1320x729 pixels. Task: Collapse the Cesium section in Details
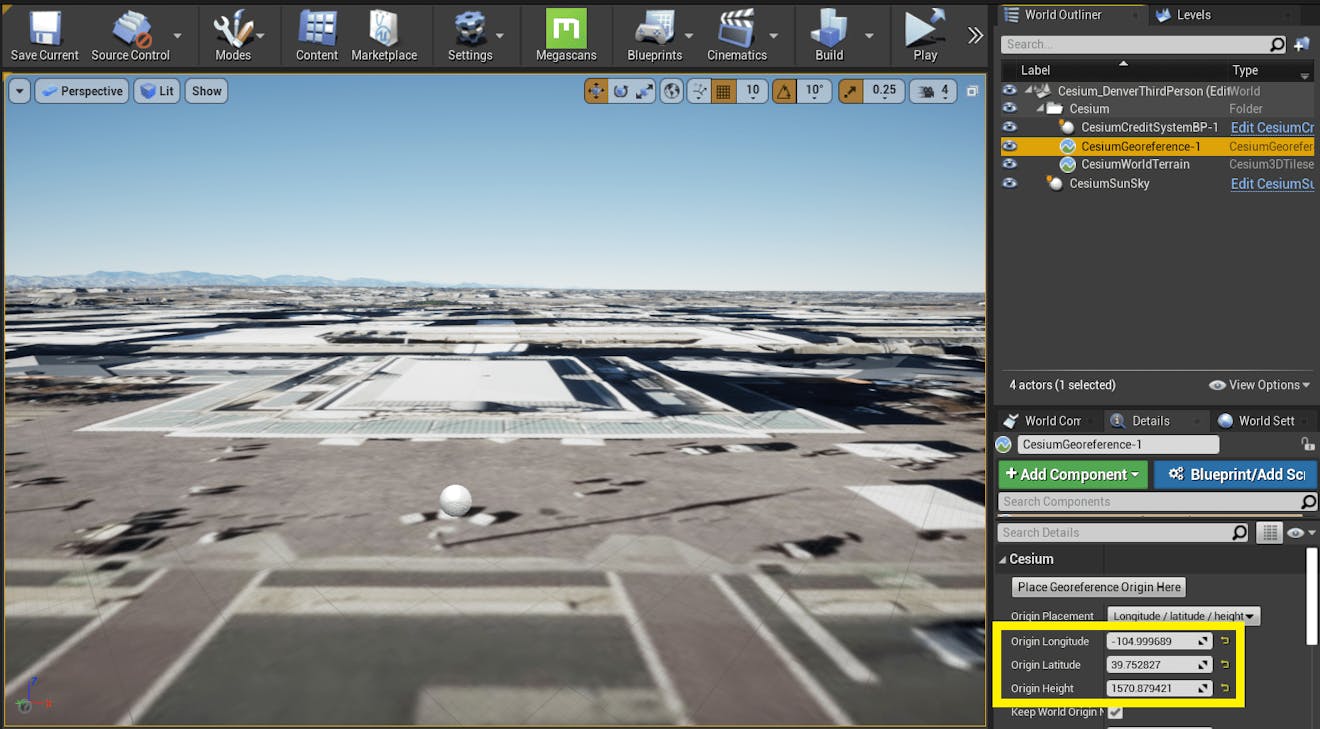[1004, 559]
